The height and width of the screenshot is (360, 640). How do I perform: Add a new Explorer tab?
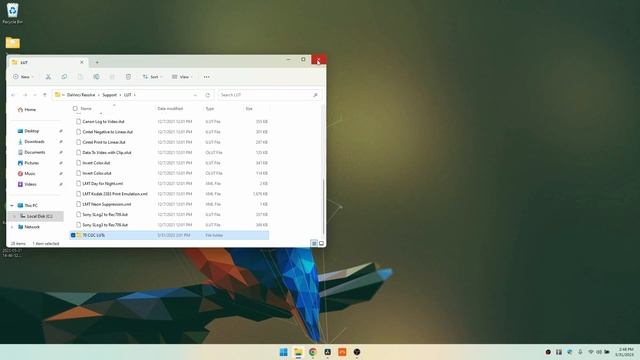point(97,62)
